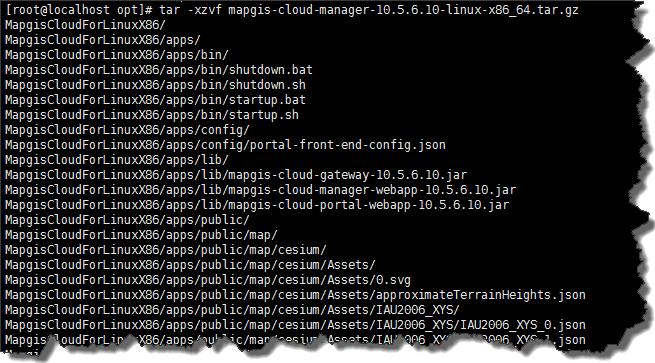This screenshot has height=363, width=655.
Task: Click the approximateTerrainHeights.json line
Action: [295, 295]
